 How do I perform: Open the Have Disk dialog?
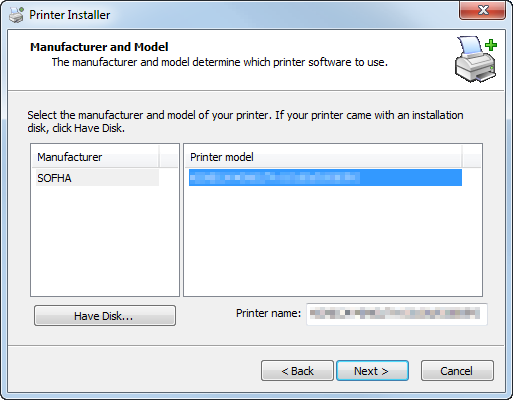coord(105,316)
